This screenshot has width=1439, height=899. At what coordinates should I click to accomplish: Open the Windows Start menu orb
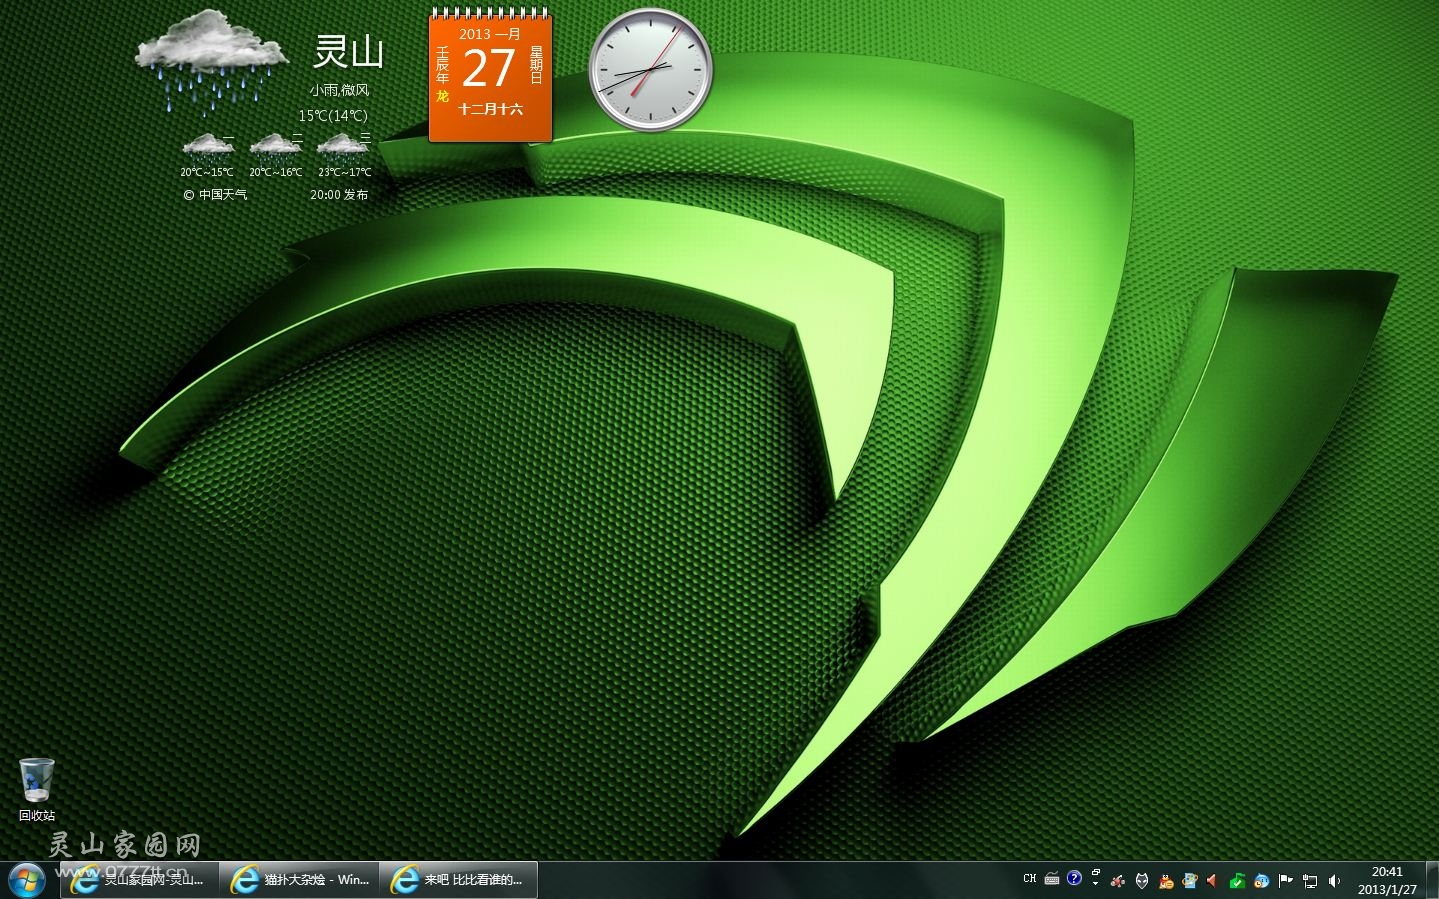tap(27, 880)
